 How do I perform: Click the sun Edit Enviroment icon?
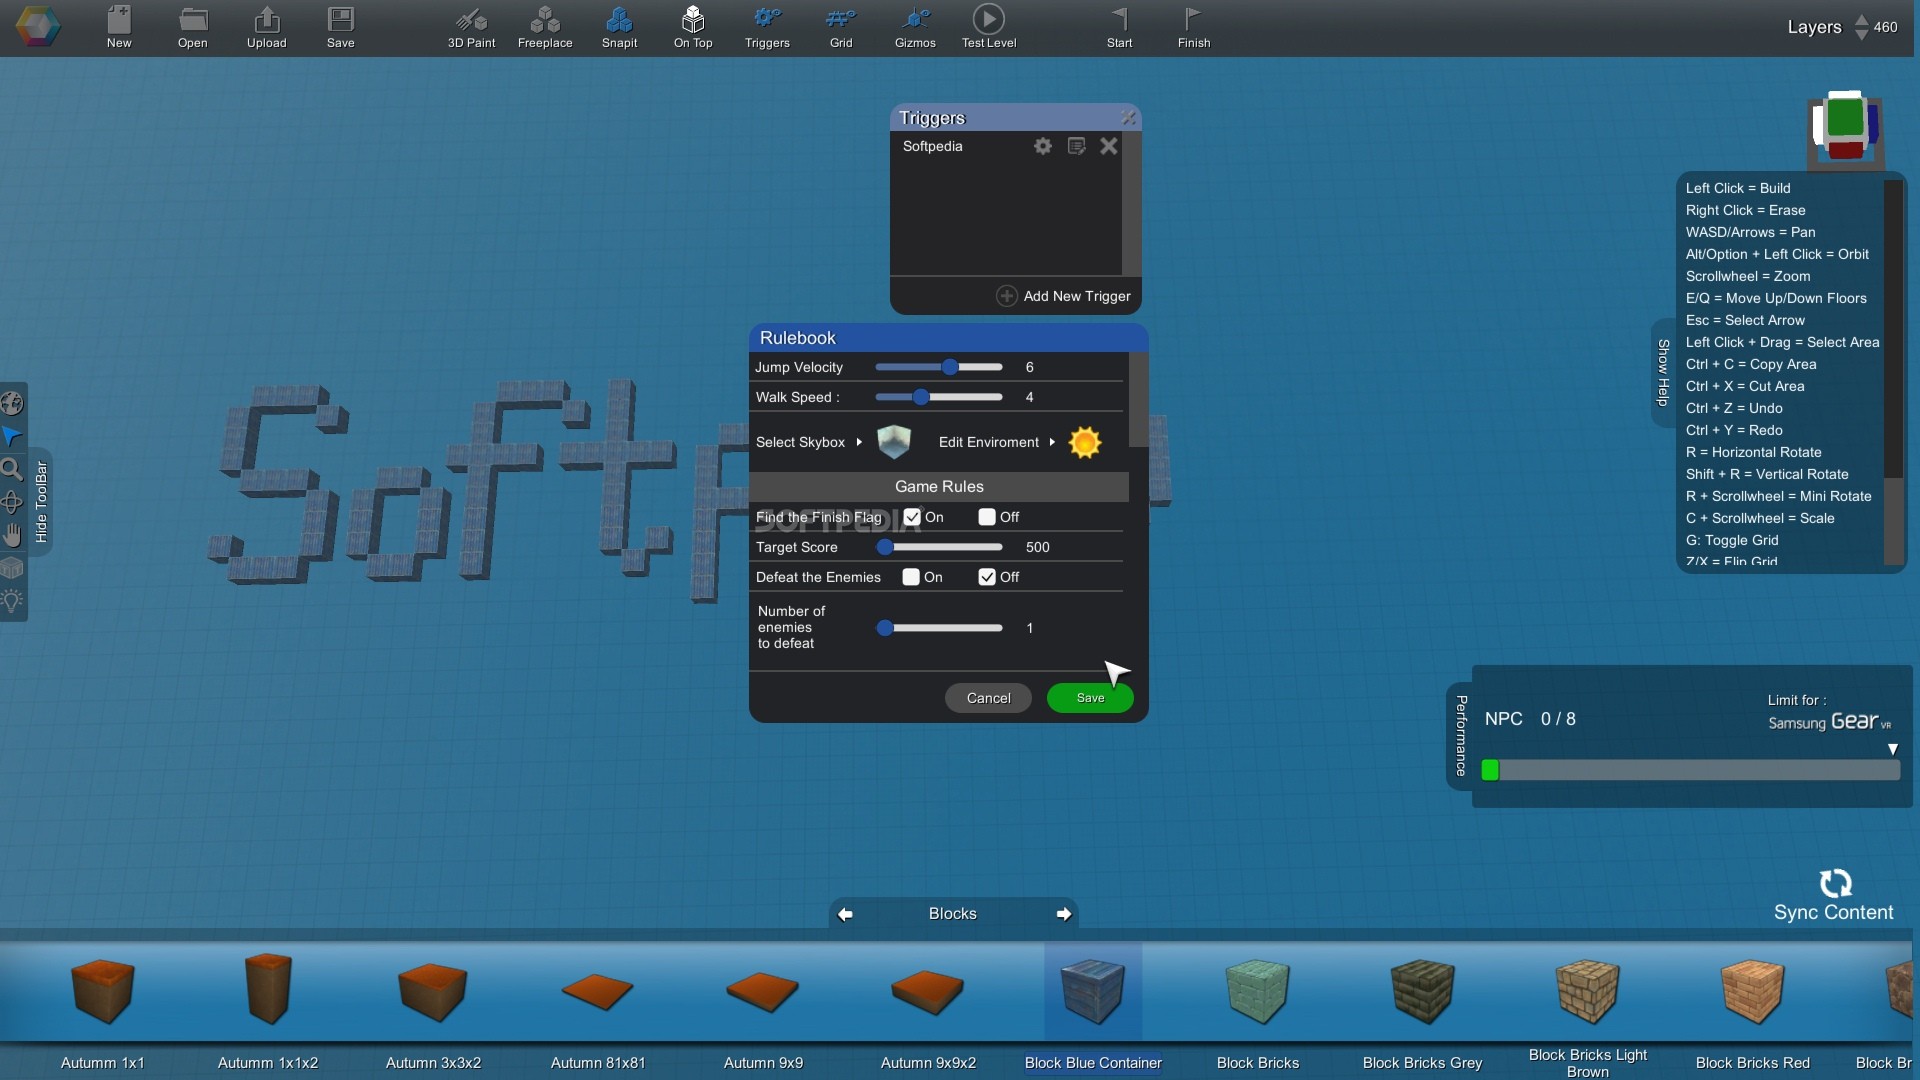(1085, 442)
